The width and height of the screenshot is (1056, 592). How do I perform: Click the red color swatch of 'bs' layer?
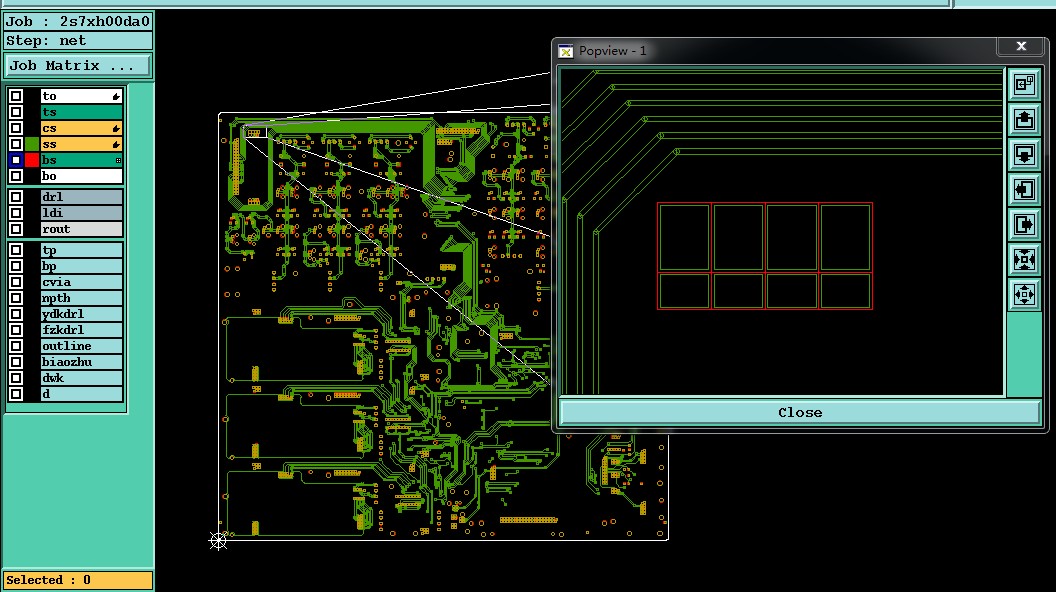point(32,160)
